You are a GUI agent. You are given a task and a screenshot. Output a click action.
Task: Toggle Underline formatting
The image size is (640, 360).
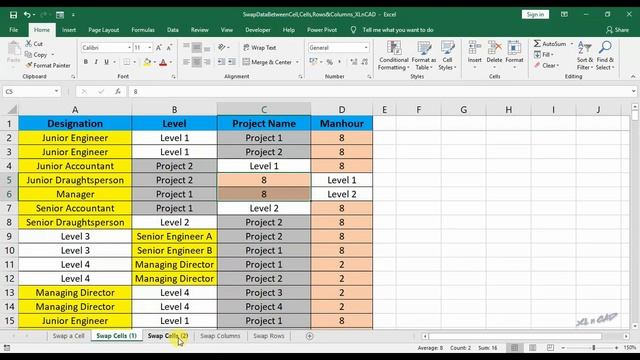click(x=107, y=62)
